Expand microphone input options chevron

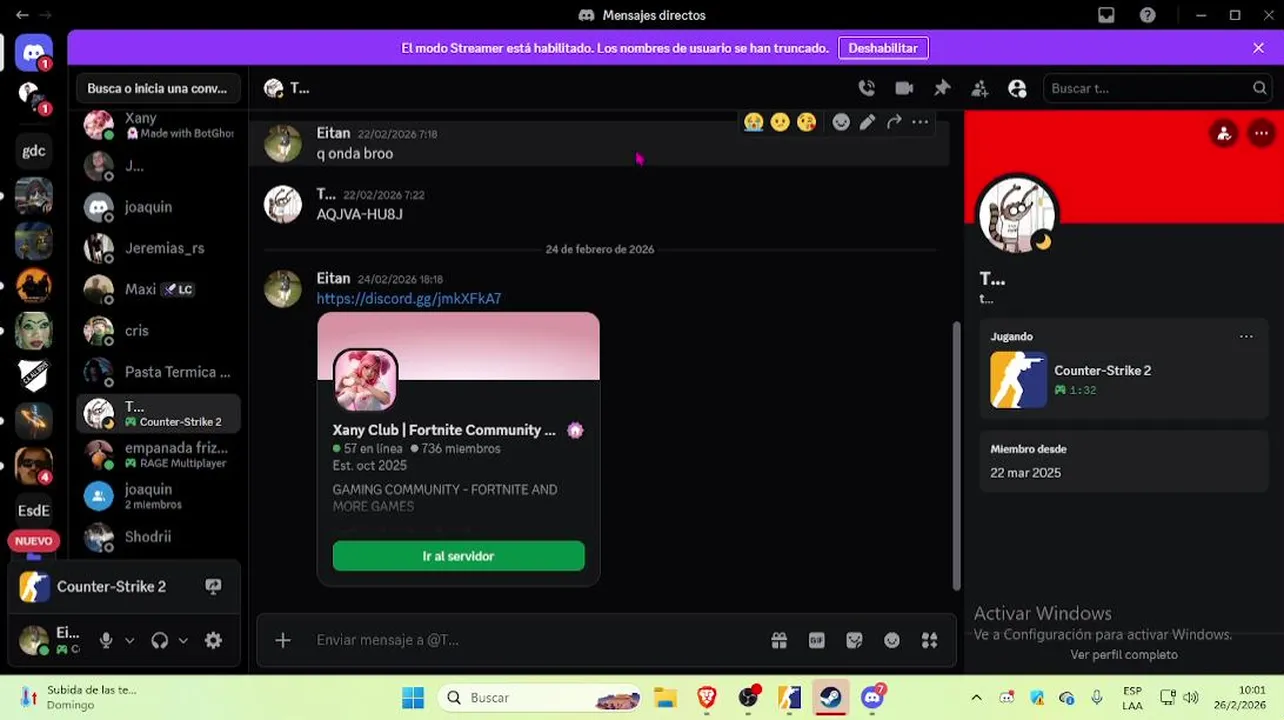point(129,640)
